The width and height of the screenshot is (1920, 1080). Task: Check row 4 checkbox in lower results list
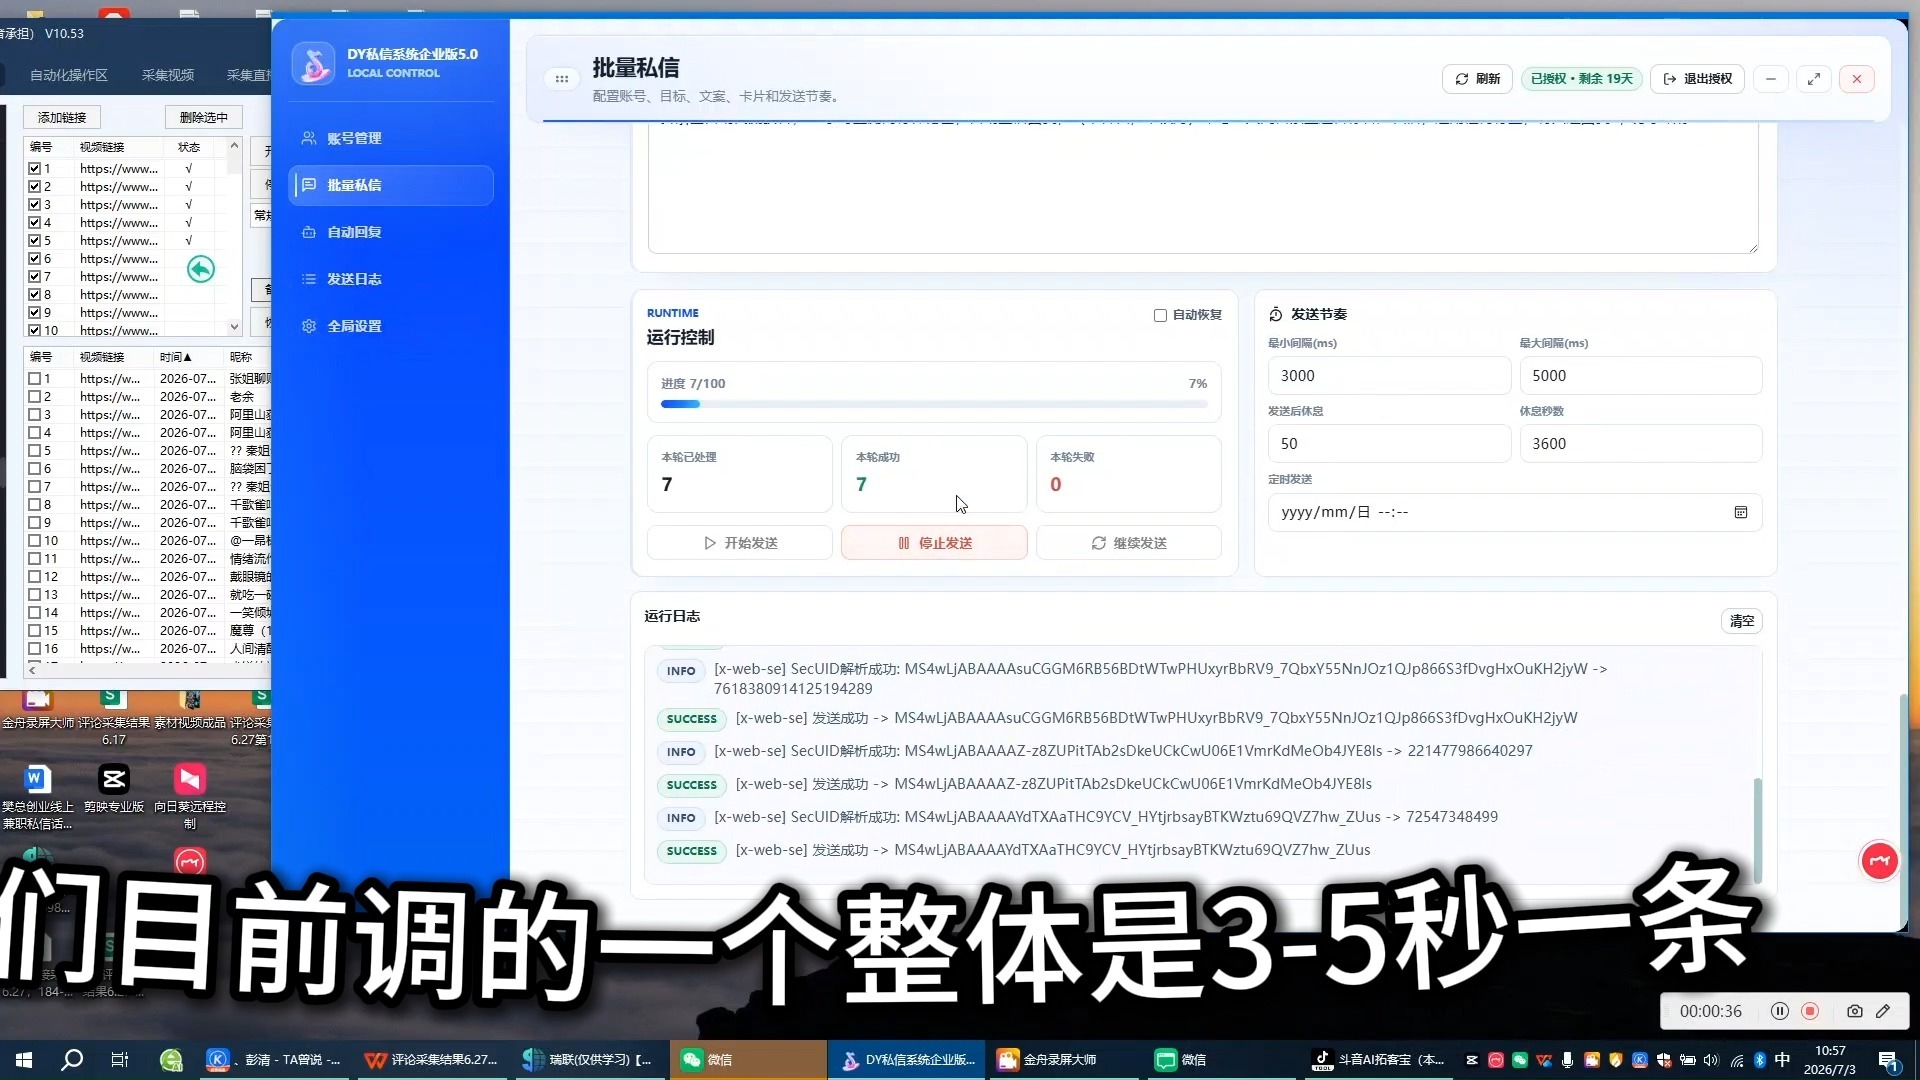click(x=34, y=433)
